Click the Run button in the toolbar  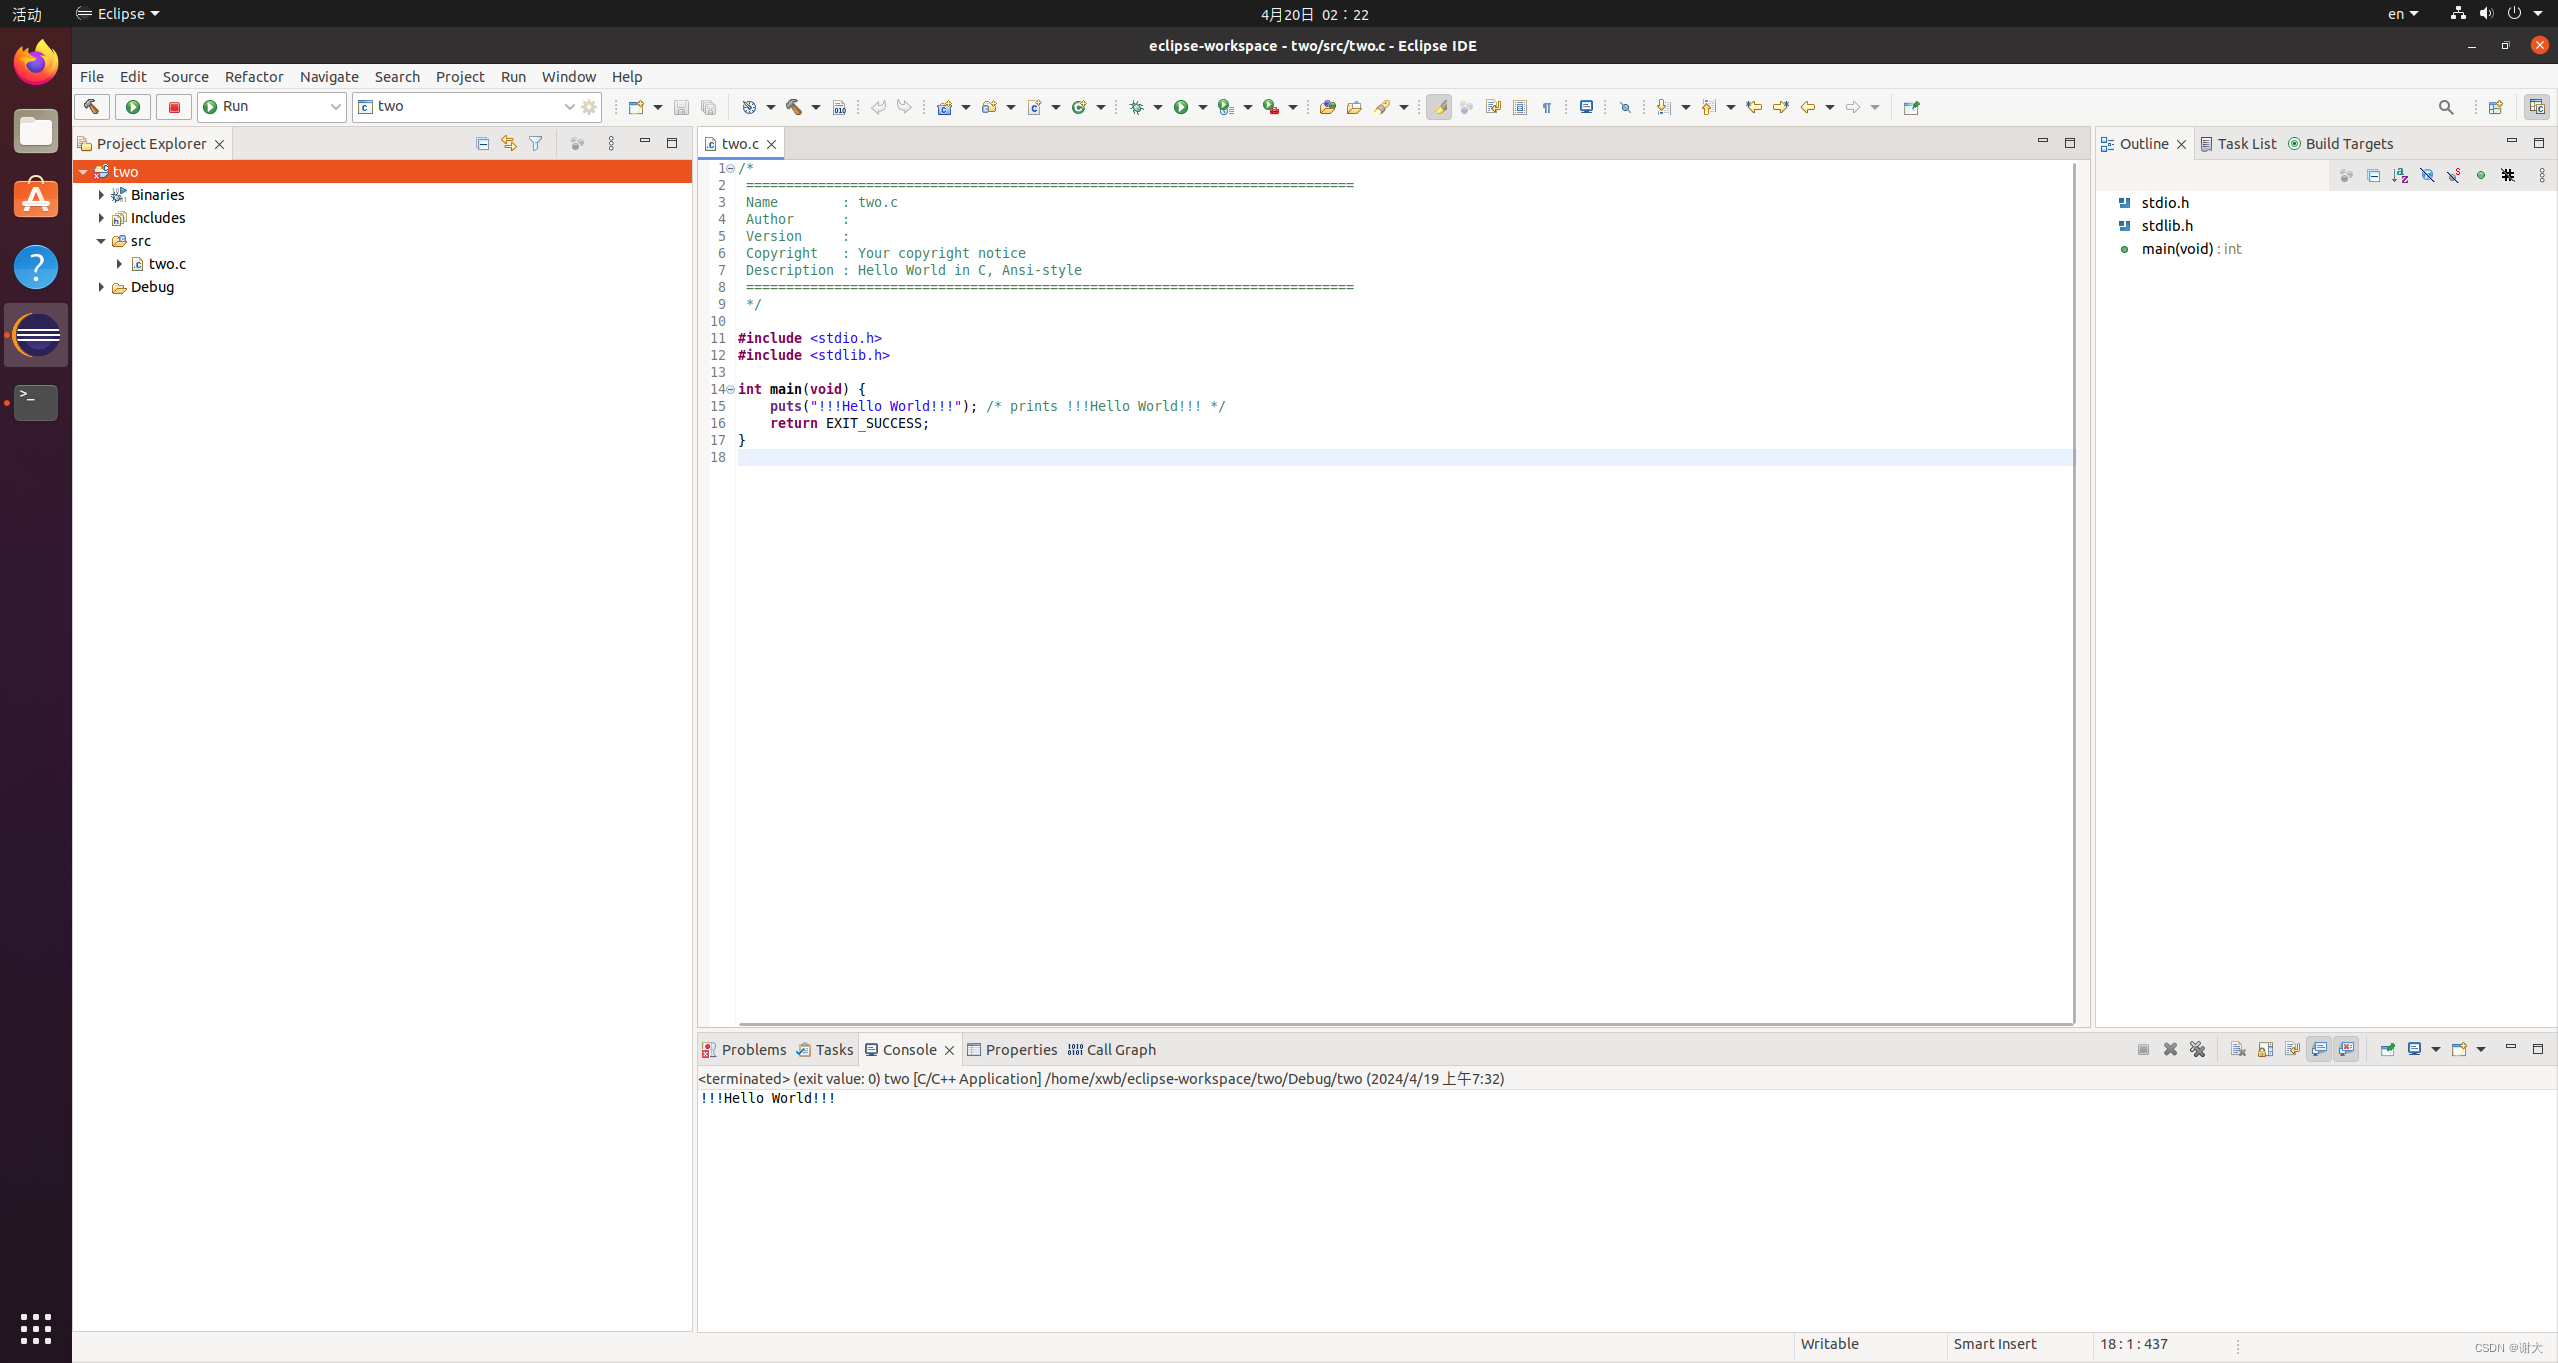pyautogui.click(x=1181, y=107)
